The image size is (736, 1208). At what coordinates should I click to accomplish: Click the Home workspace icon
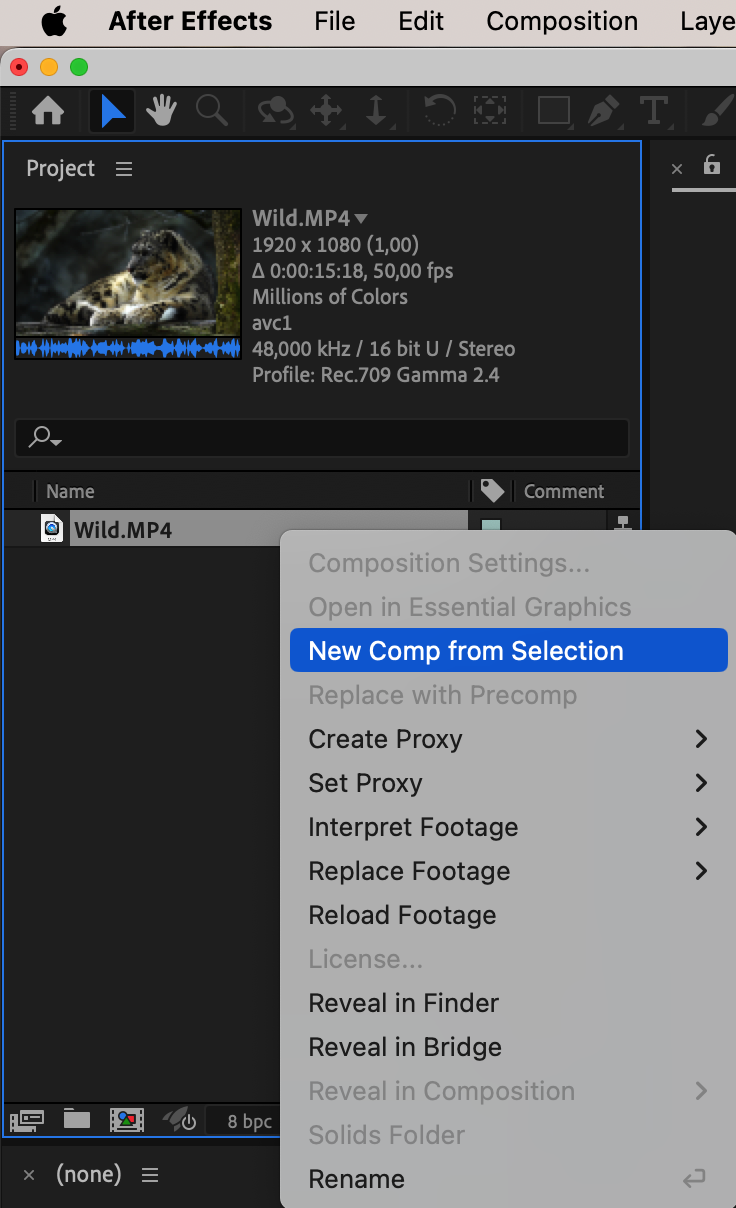[x=48, y=110]
